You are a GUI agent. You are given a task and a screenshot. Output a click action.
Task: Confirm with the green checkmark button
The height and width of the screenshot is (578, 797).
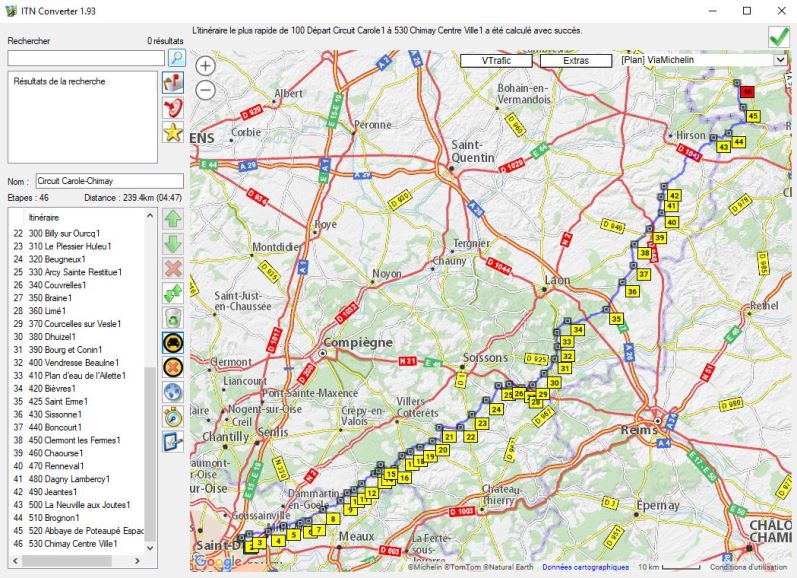tap(778, 37)
